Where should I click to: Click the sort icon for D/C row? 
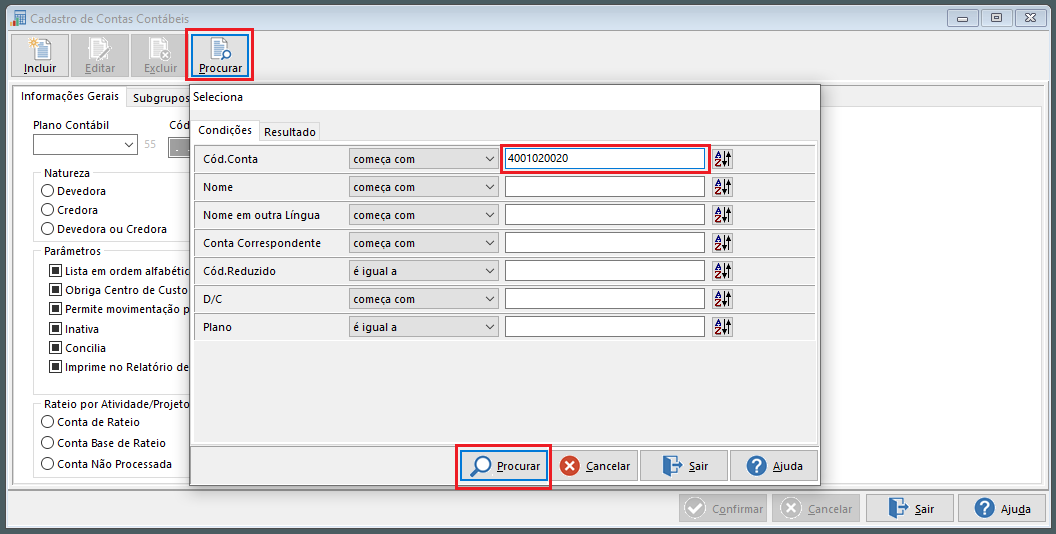point(722,299)
